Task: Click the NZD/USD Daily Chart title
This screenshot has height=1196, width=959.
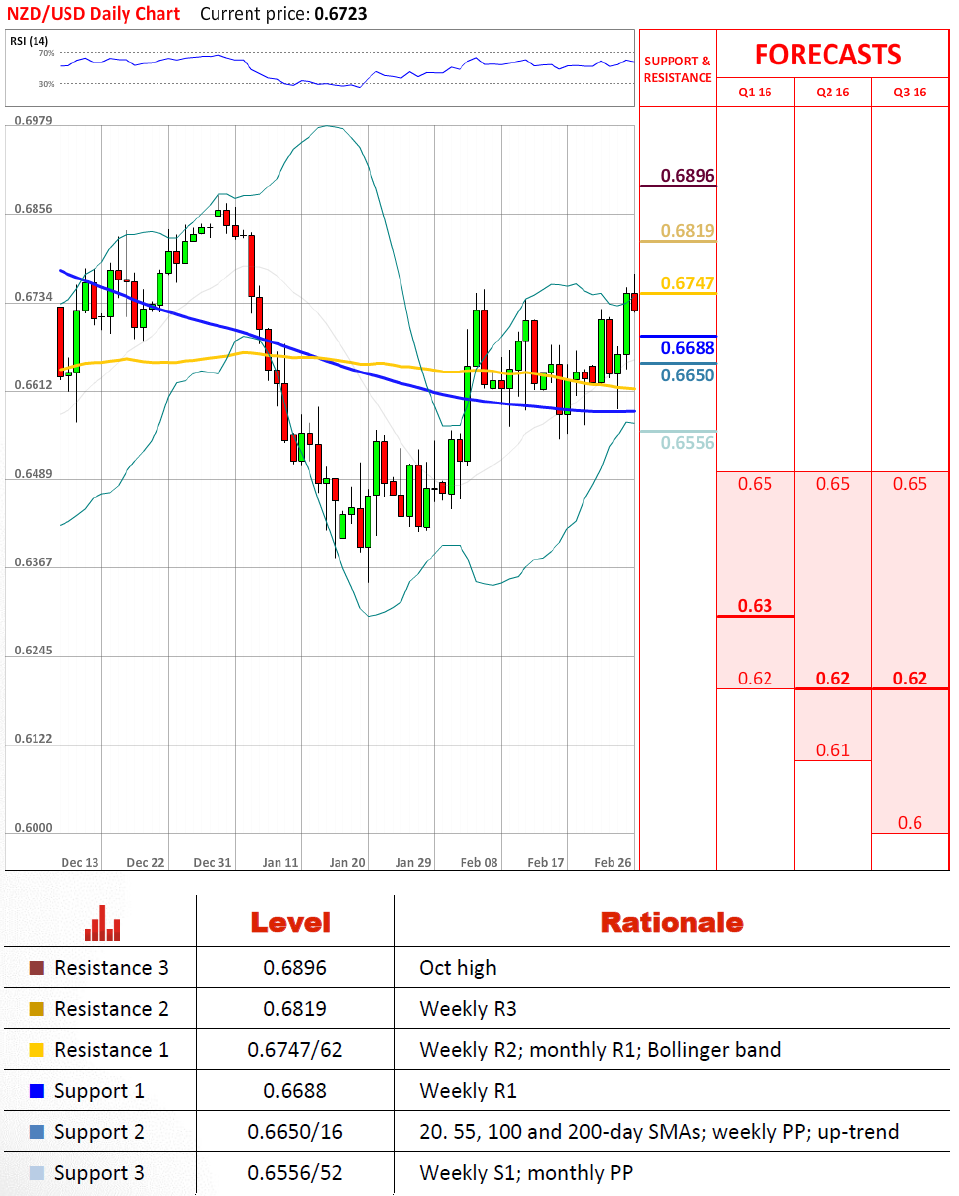Action: (93, 14)
